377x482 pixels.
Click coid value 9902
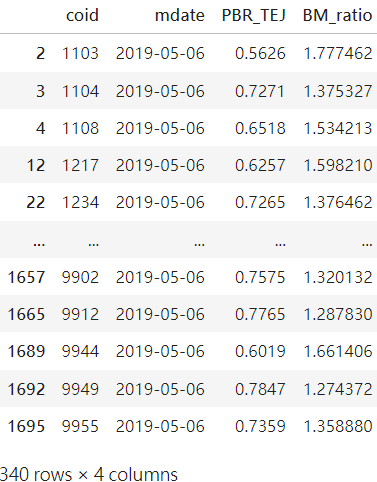(x=80, y=277)
